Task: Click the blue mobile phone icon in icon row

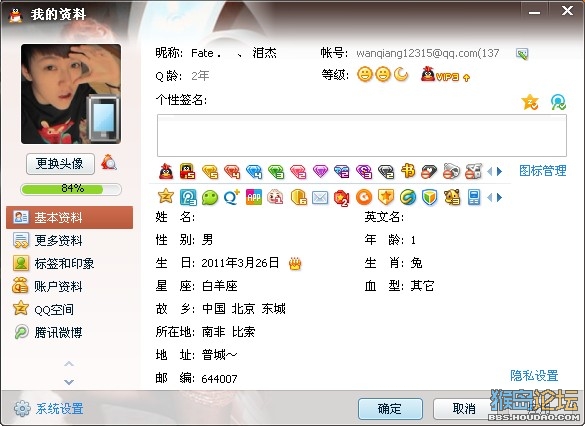Action: [x=474, y=197]
